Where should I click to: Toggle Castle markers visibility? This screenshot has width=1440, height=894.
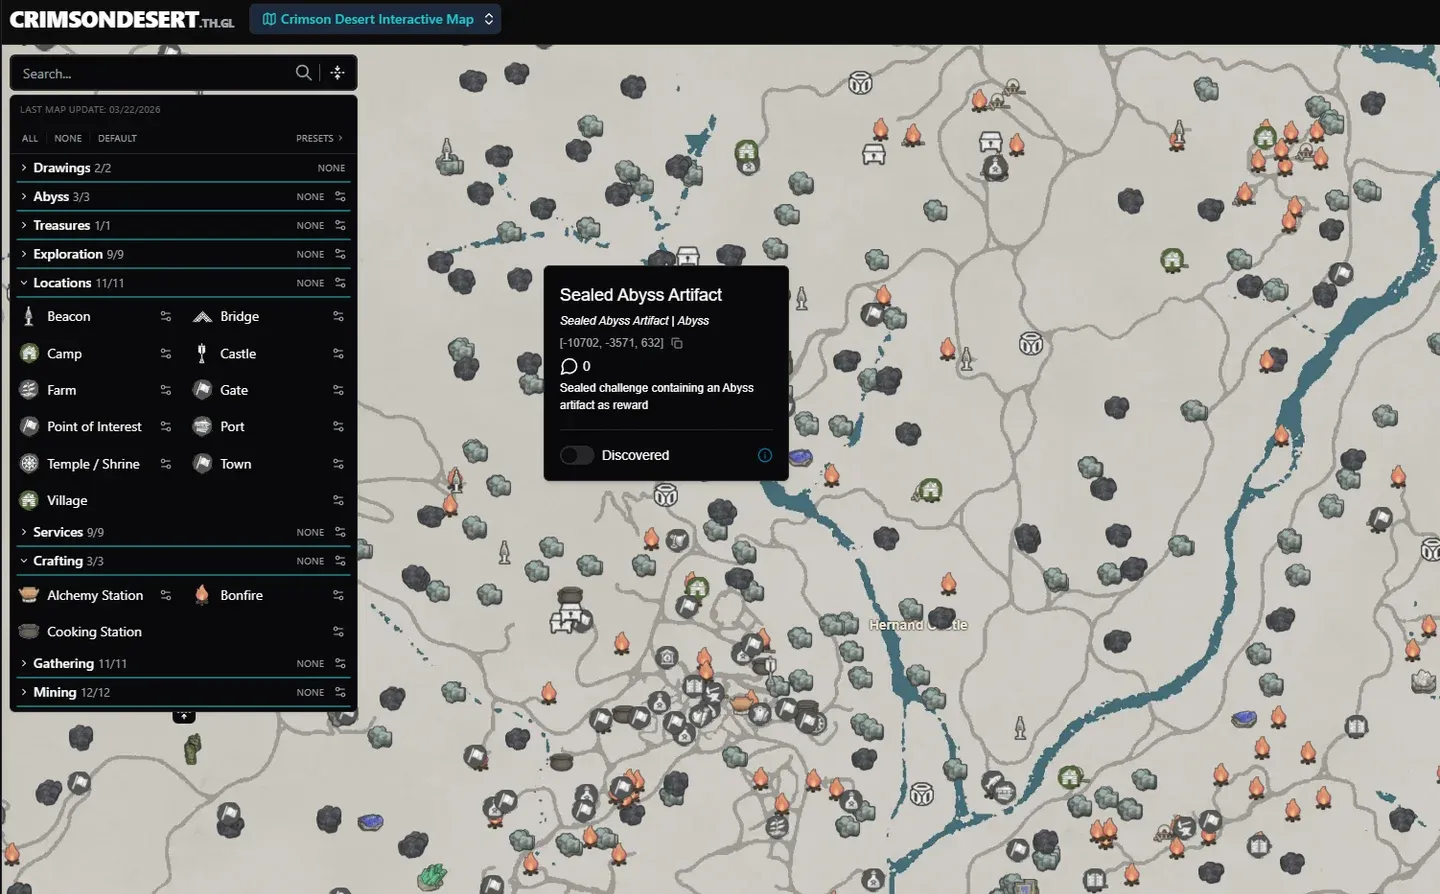pyautogui.click(x=238, y=354)
